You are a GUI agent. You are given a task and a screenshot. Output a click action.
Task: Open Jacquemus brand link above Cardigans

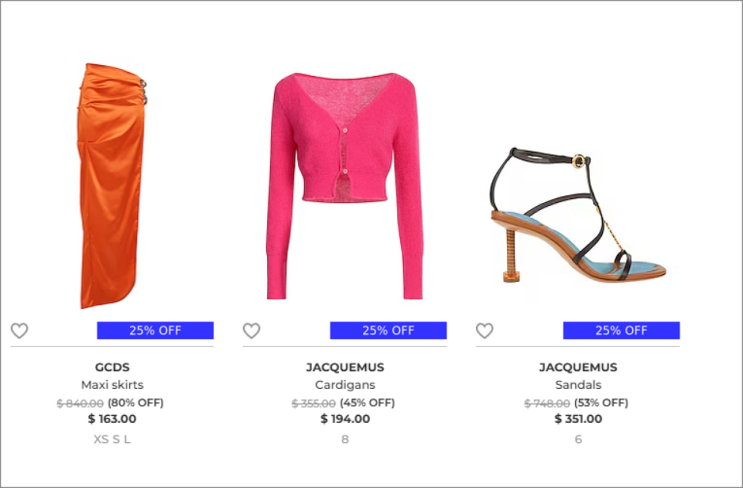345,367
